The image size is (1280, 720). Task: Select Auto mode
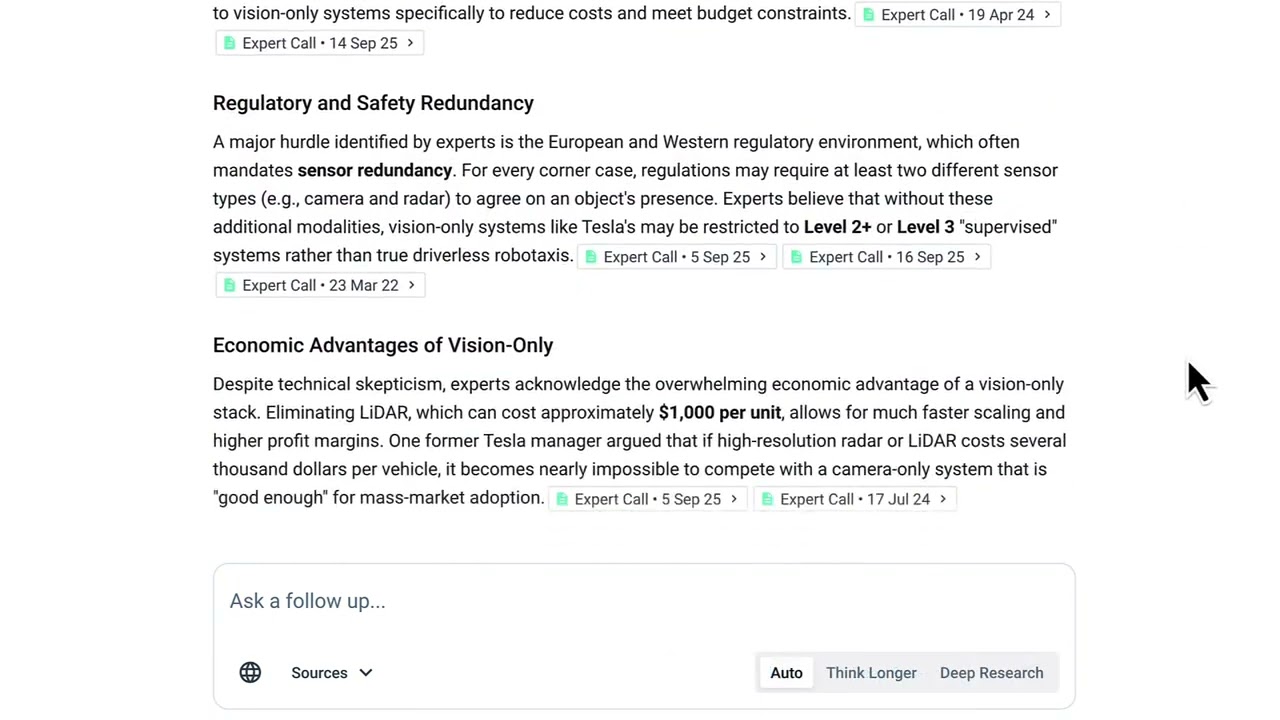click(x=786, y=673)
